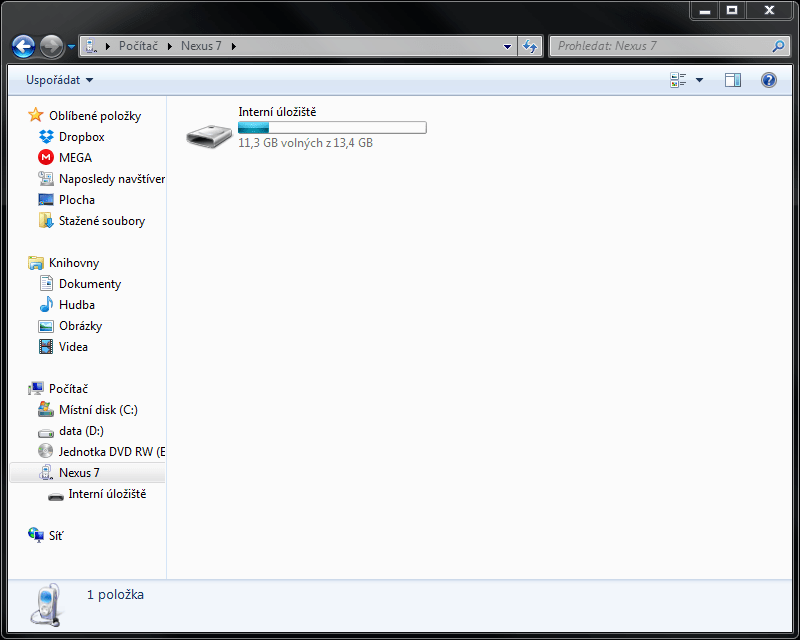Open Místní disk (C:)

(98, 410)
